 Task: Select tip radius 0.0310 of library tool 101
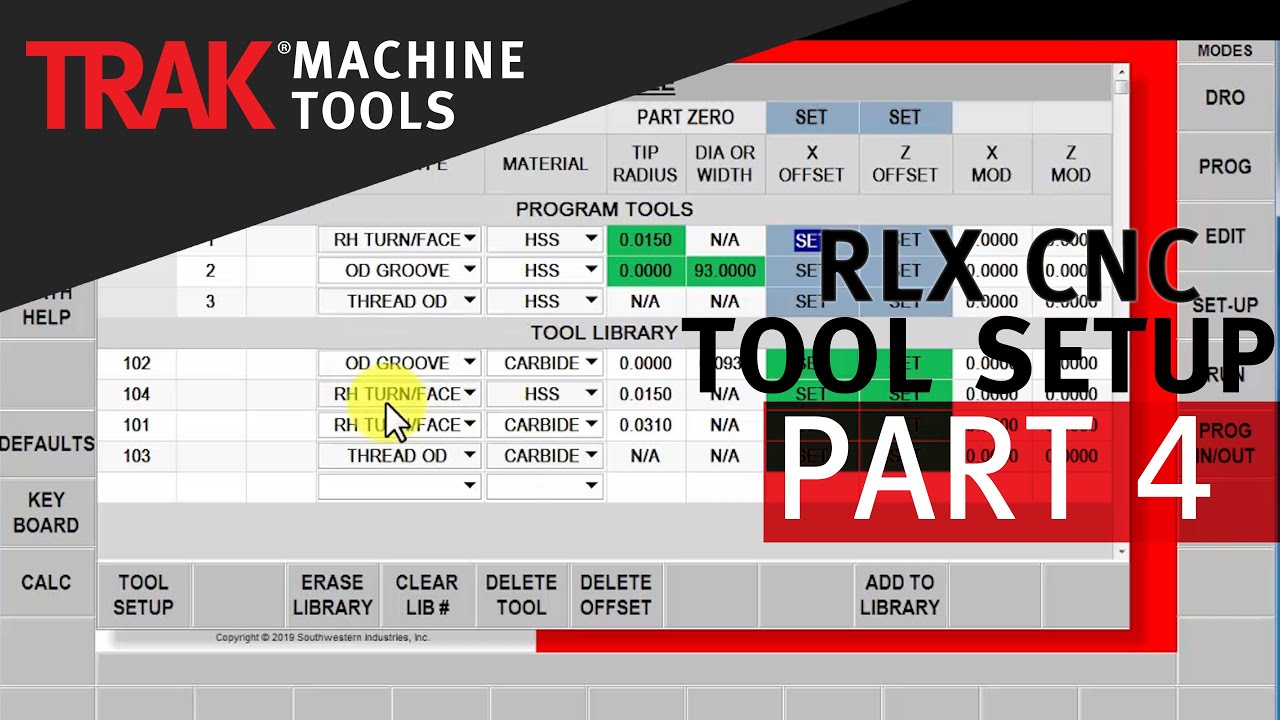click(645, 424)
